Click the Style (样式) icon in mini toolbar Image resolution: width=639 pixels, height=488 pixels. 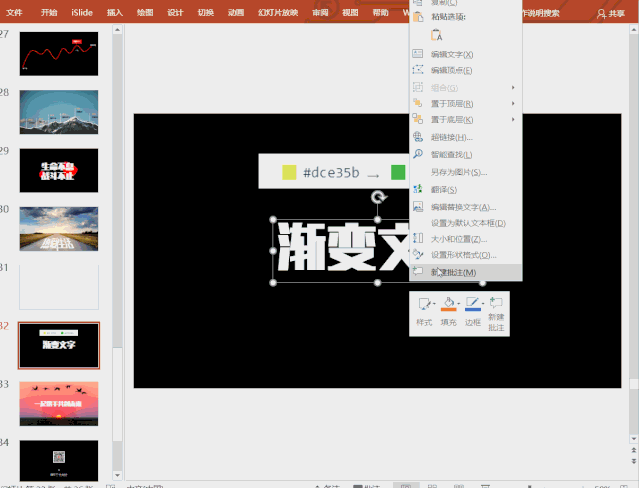[x=424, y=304]
